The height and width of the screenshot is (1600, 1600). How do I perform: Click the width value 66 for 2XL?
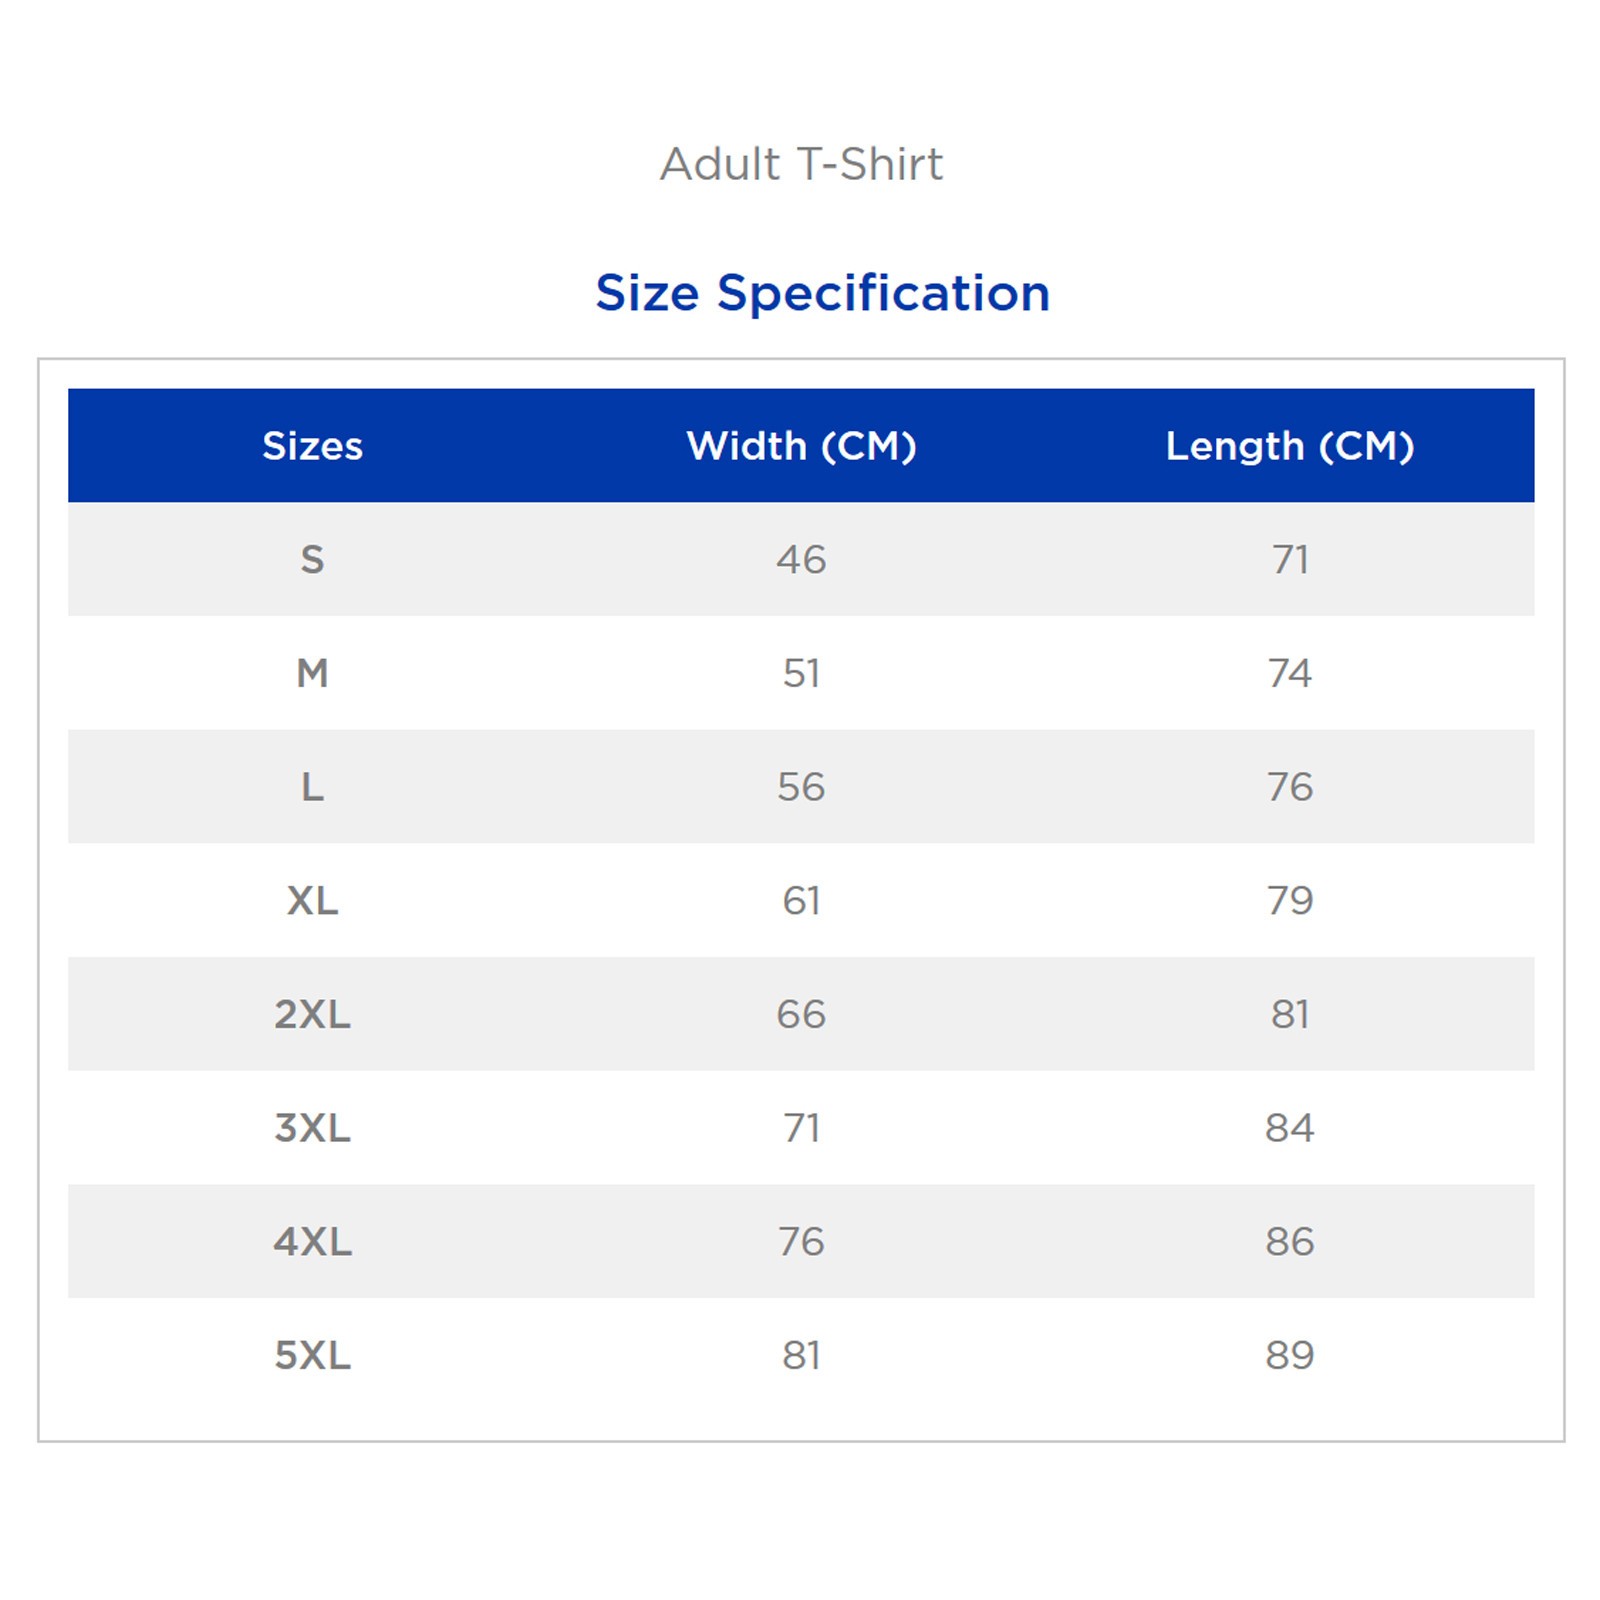tap(801, 1014)
